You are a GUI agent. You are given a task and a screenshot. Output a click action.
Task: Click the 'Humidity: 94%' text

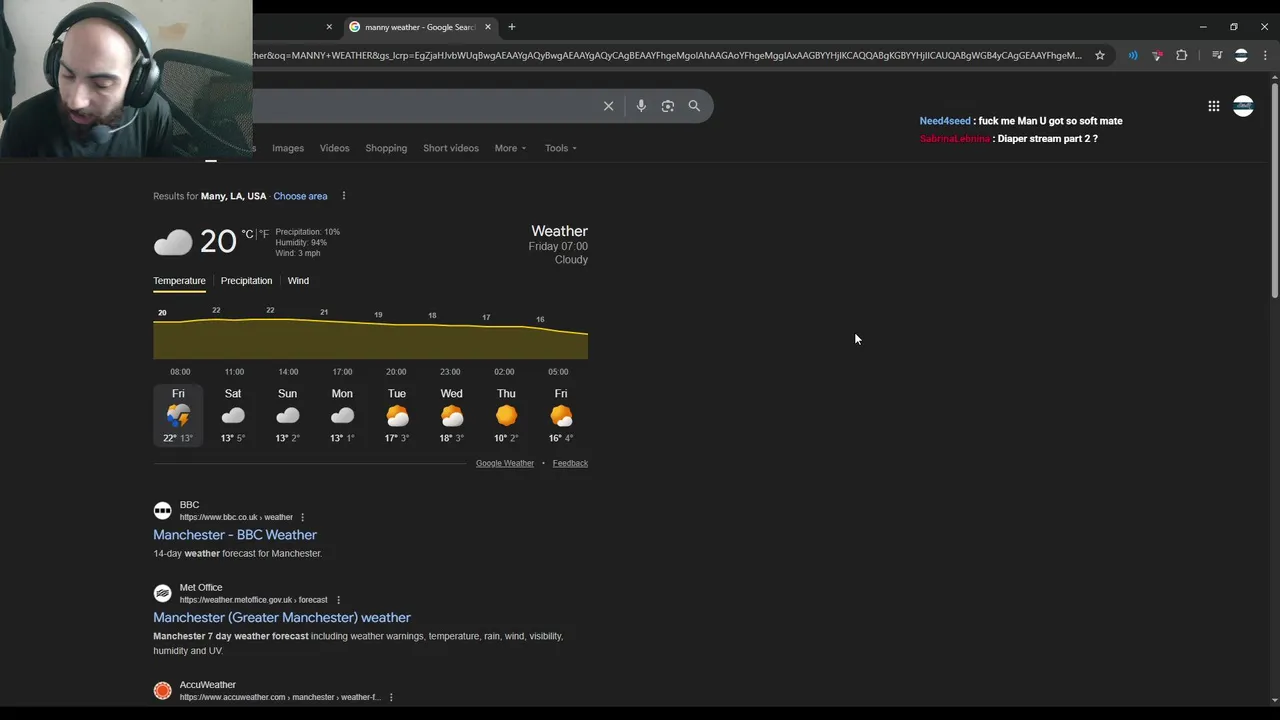tap(301, 243)
